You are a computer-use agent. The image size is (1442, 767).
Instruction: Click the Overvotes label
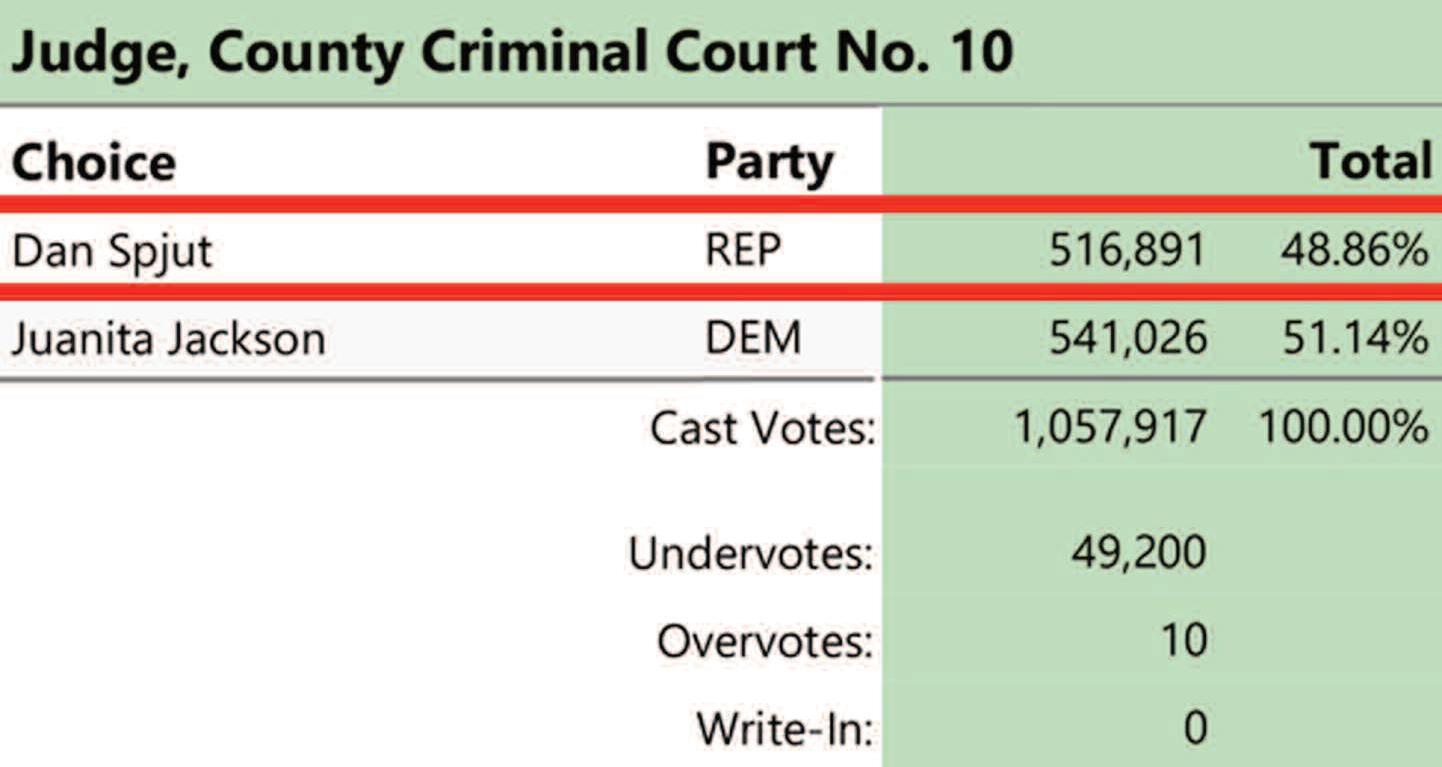(765, 641)
